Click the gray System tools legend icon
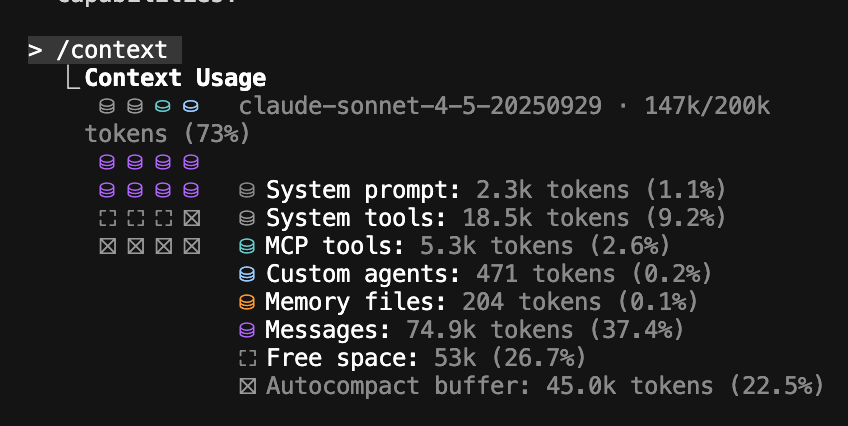This screenshot has height=426, width=848. (x=247, y=218)
